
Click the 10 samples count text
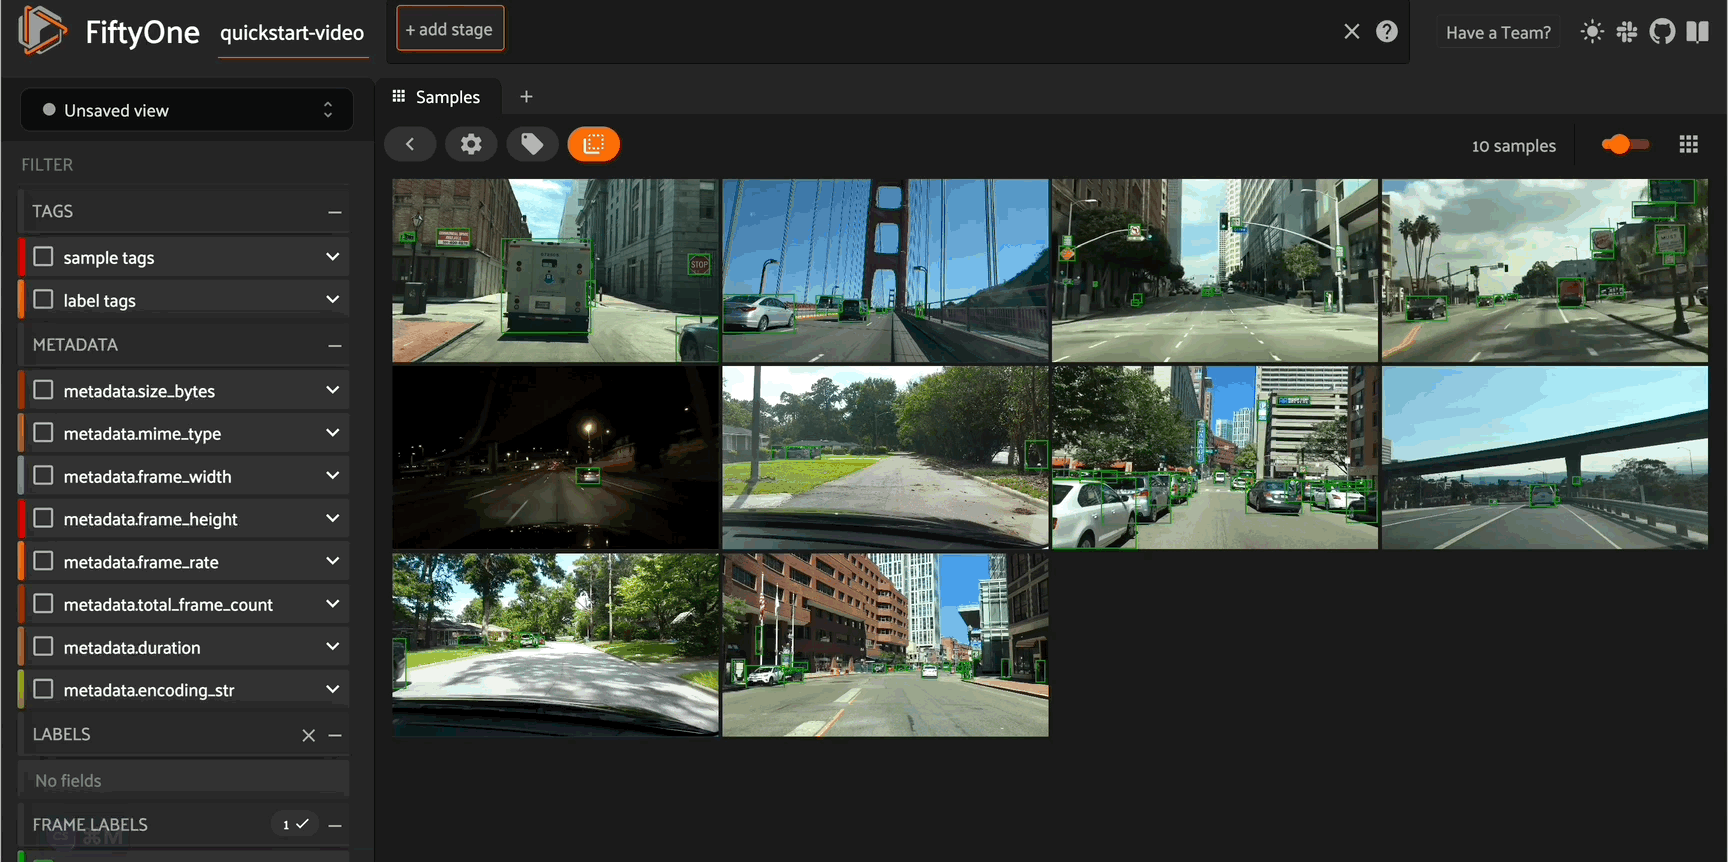[x=1514, y=146]
